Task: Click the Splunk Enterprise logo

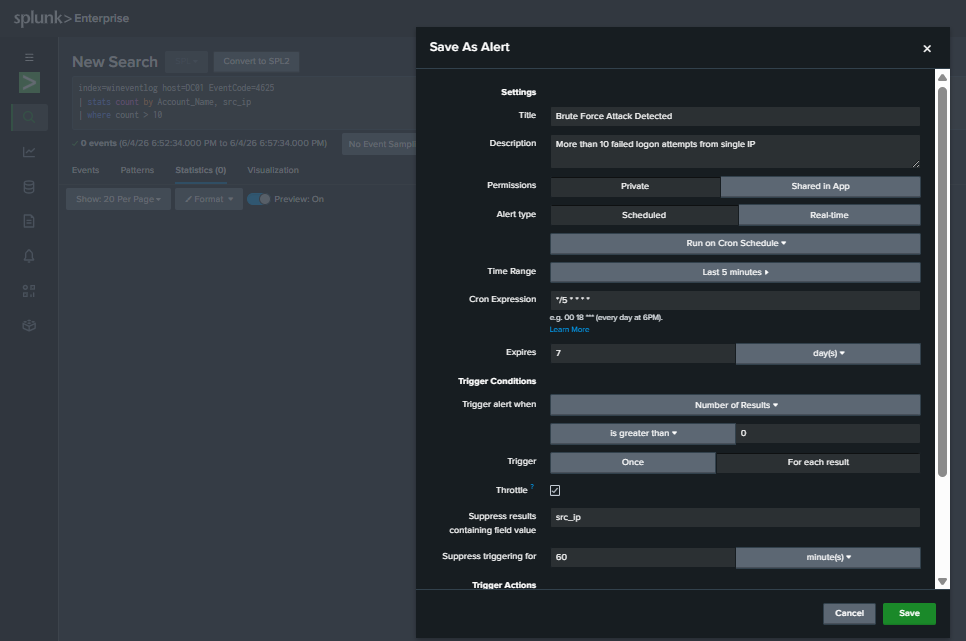Action: coord(71,18)
